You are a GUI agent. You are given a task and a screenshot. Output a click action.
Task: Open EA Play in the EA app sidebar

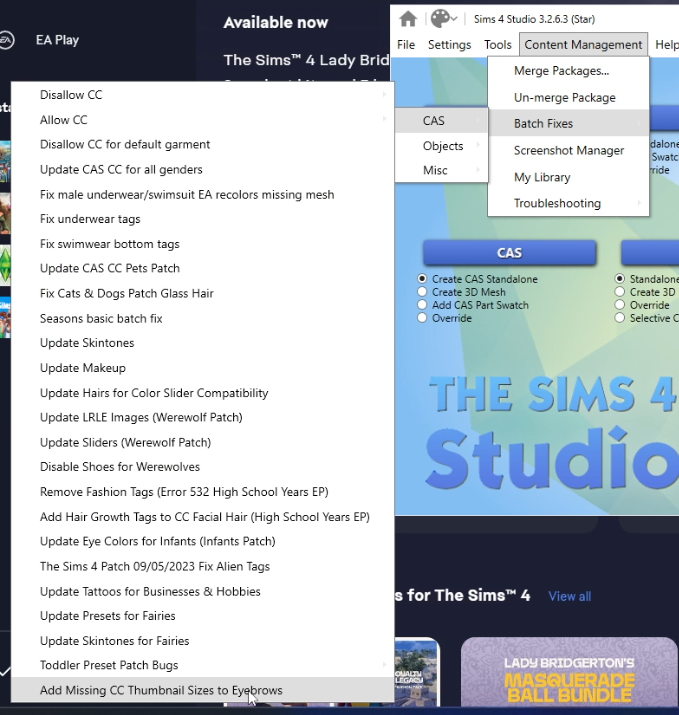coord(57,40)
